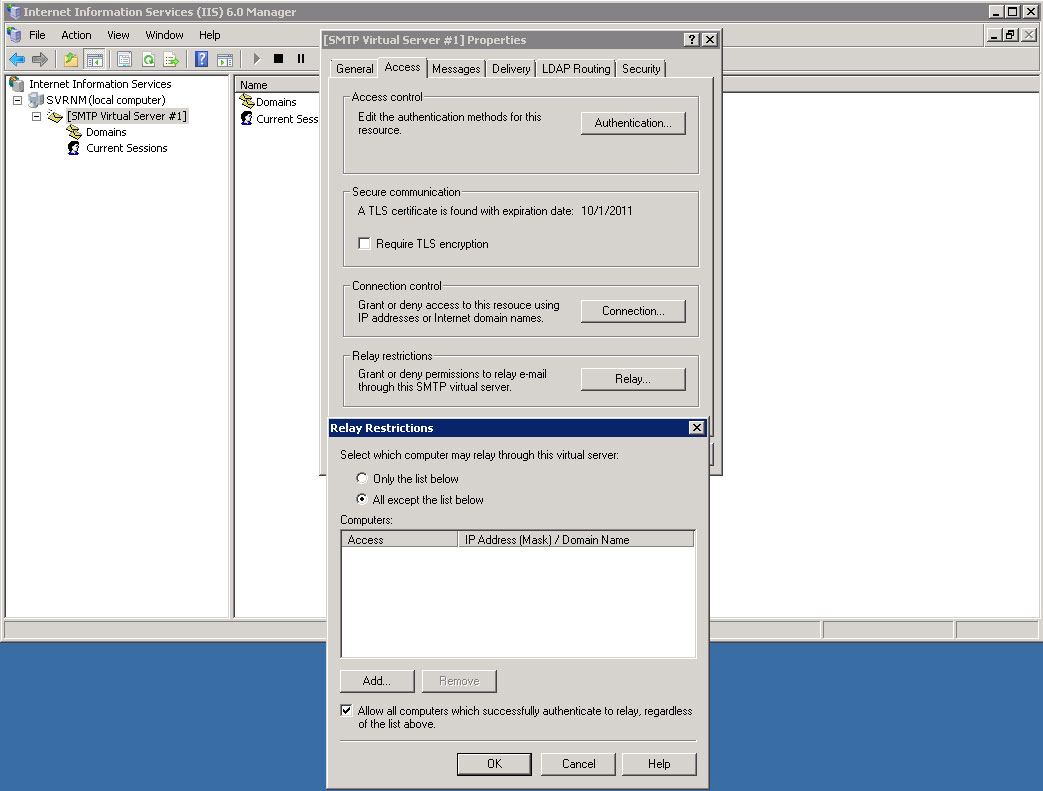
Task: Click IP Address (Mask) / Domain Name header
Action: pos(576,540)
